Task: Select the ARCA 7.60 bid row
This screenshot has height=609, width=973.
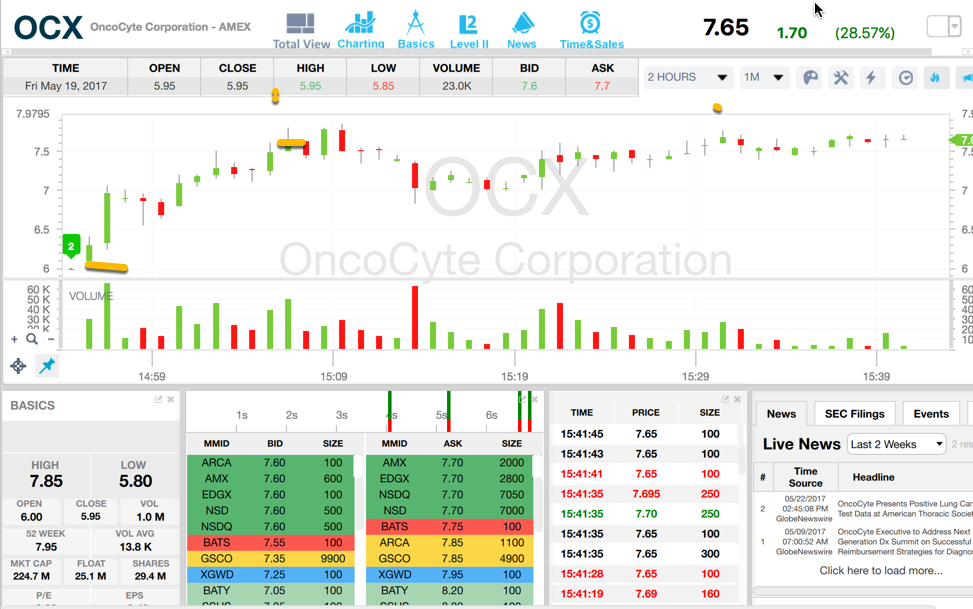Action: [x=271, y=462]
